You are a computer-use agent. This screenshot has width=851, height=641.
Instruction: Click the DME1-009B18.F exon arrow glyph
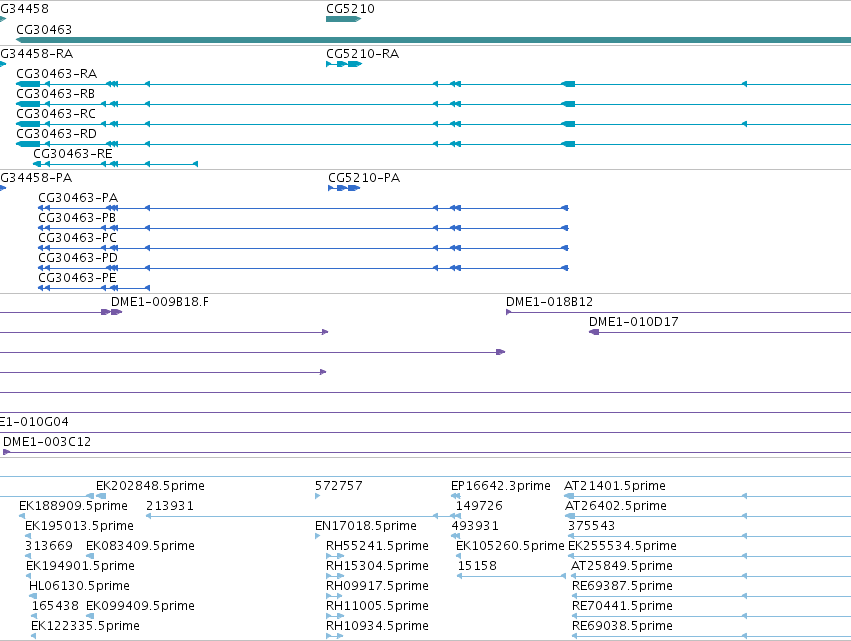click(x=111, y=312)
